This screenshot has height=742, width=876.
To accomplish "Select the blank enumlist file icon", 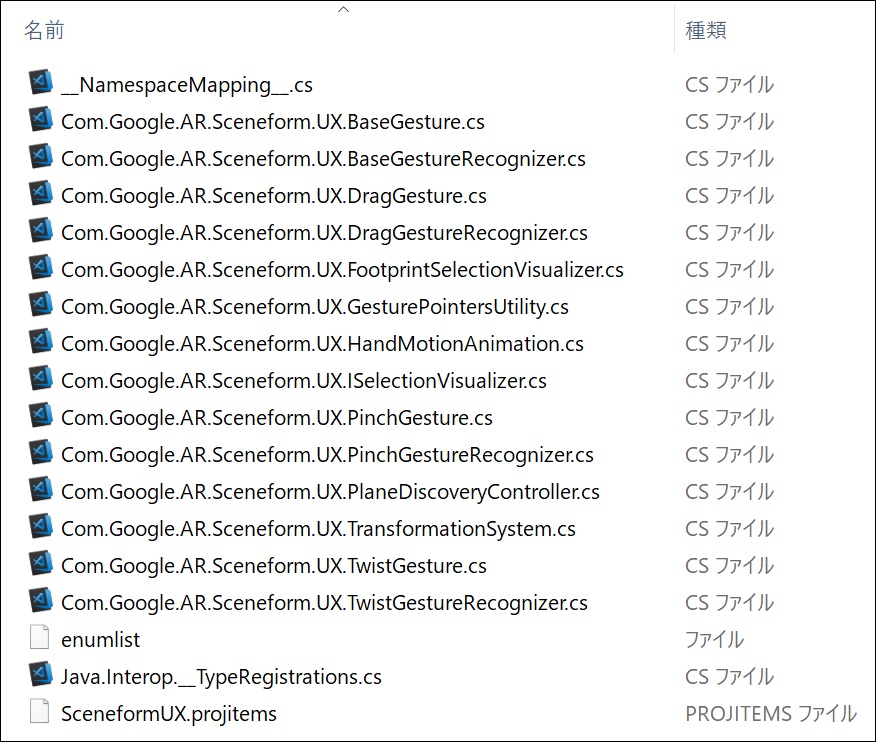I will [x=40, y=638].
